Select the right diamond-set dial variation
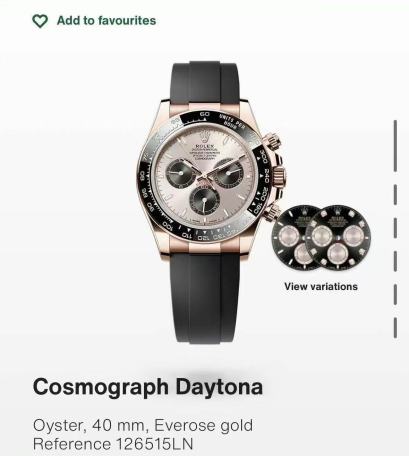Screen dimensions: 409x456 (x=338, y=238)
